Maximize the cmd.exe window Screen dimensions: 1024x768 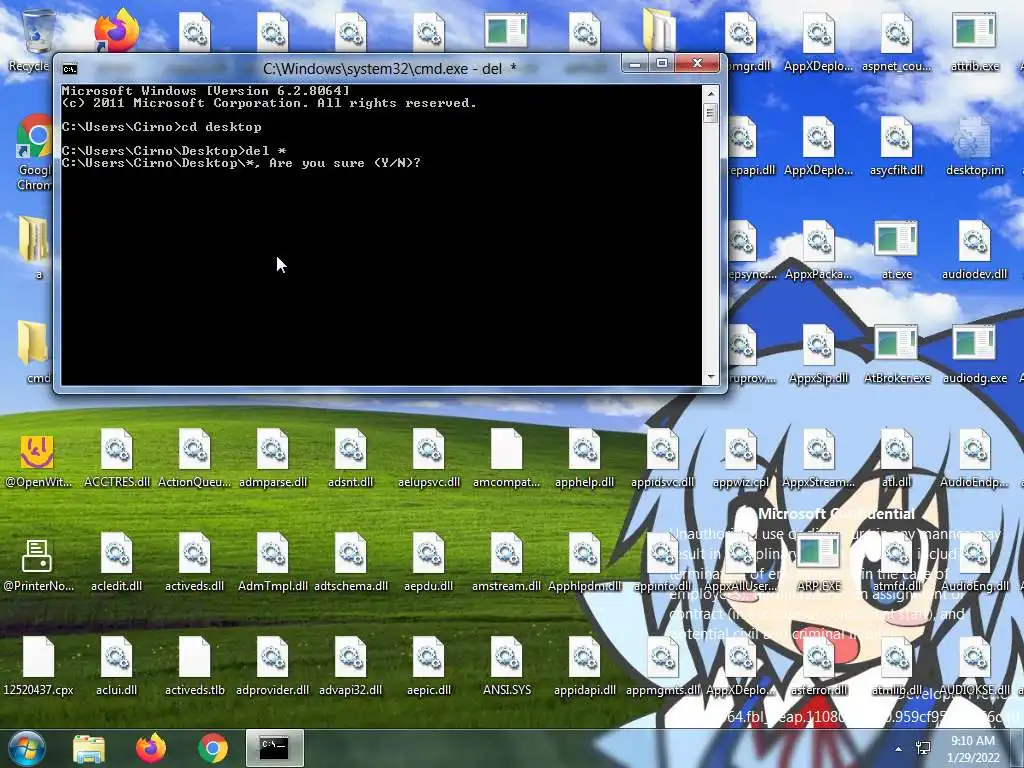[662, 64]
